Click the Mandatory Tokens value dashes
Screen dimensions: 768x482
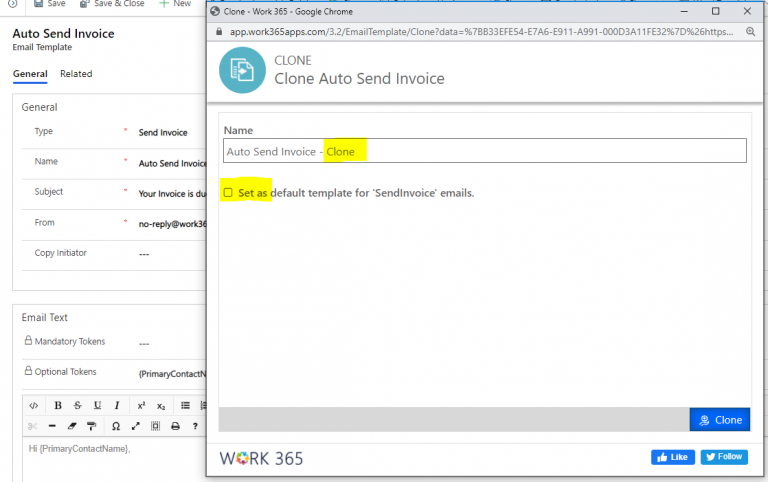click(144, 344)
